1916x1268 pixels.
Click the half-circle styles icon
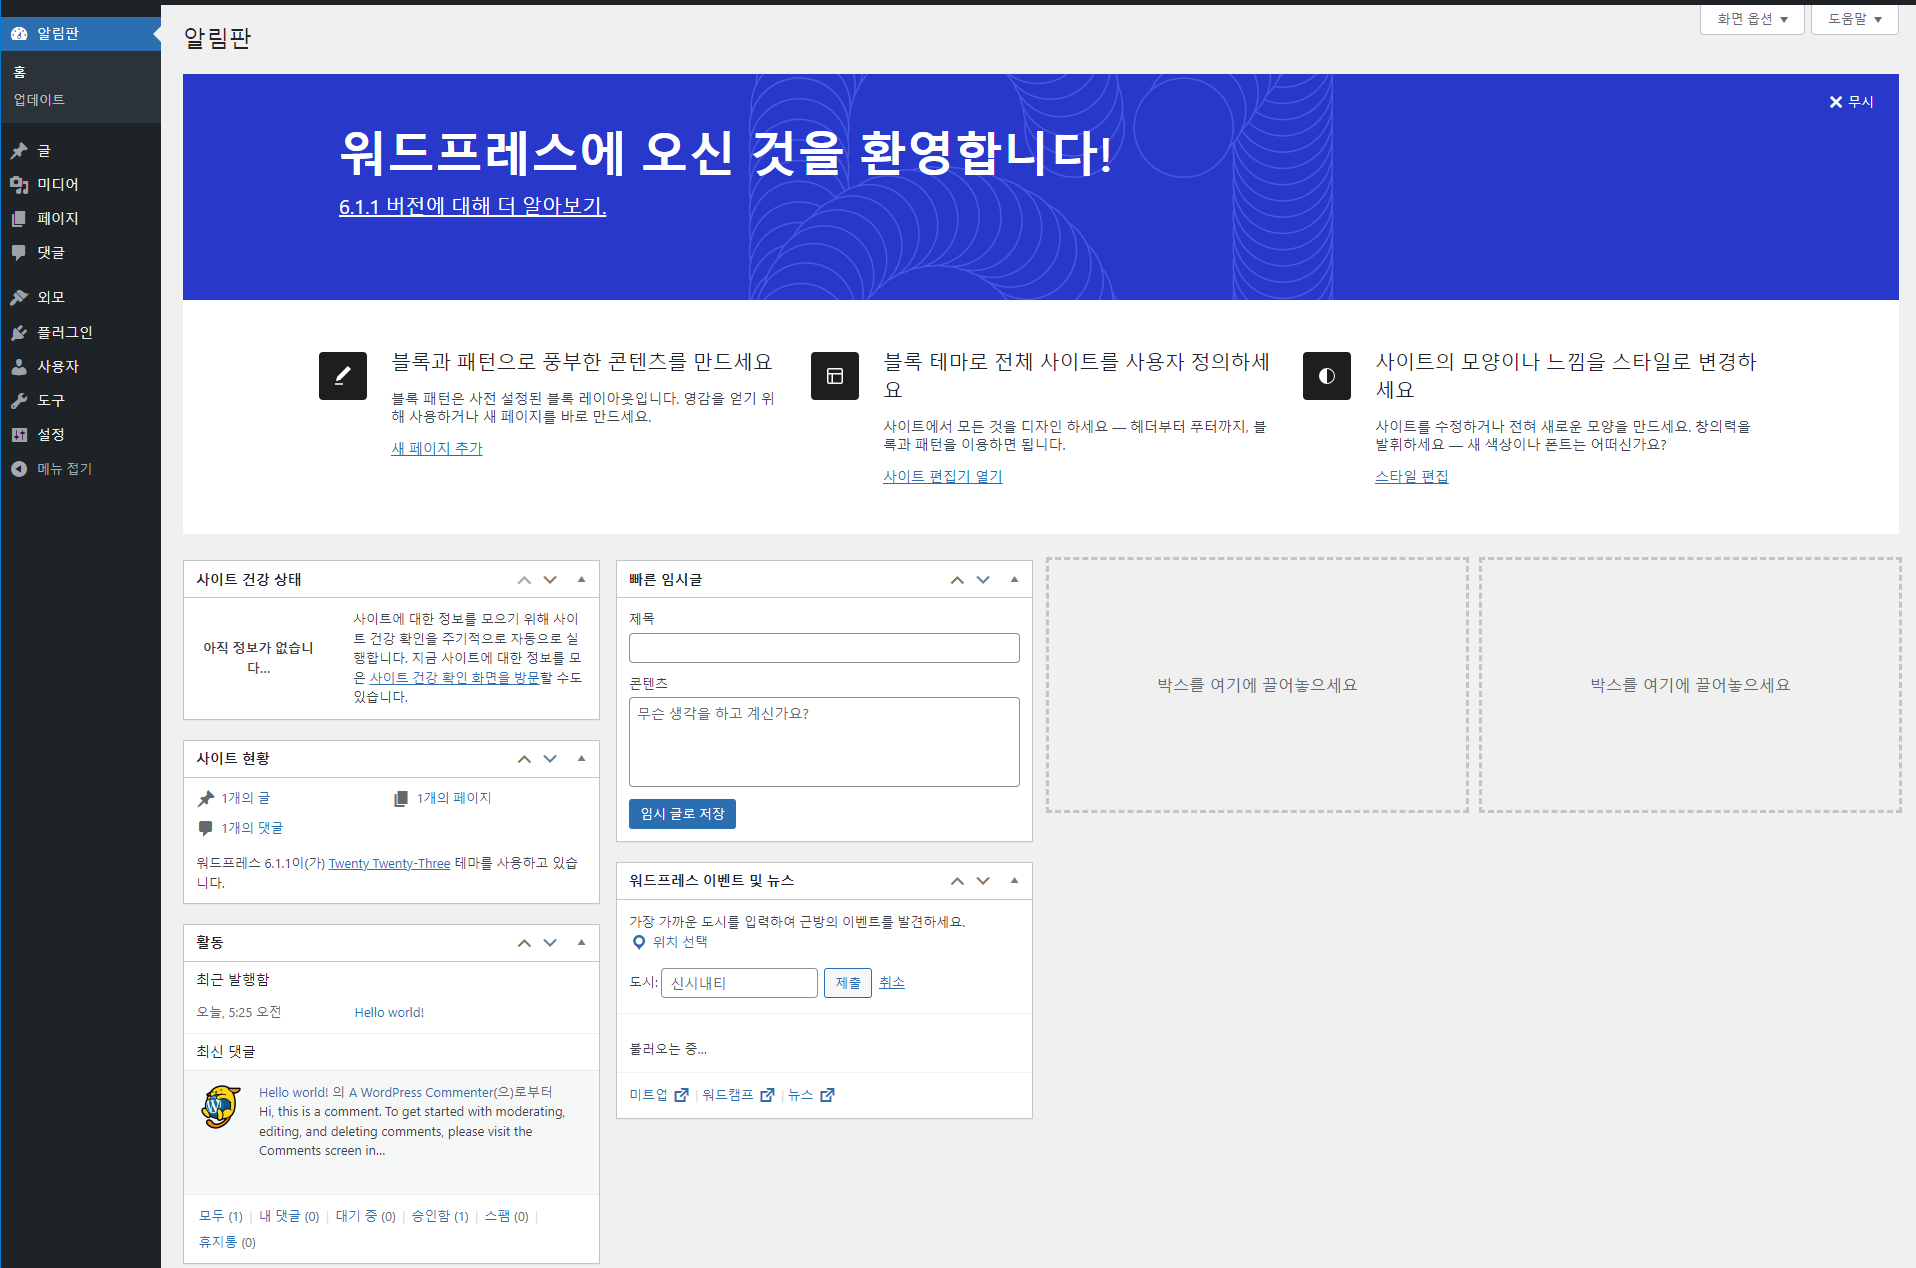(1327, 376)
